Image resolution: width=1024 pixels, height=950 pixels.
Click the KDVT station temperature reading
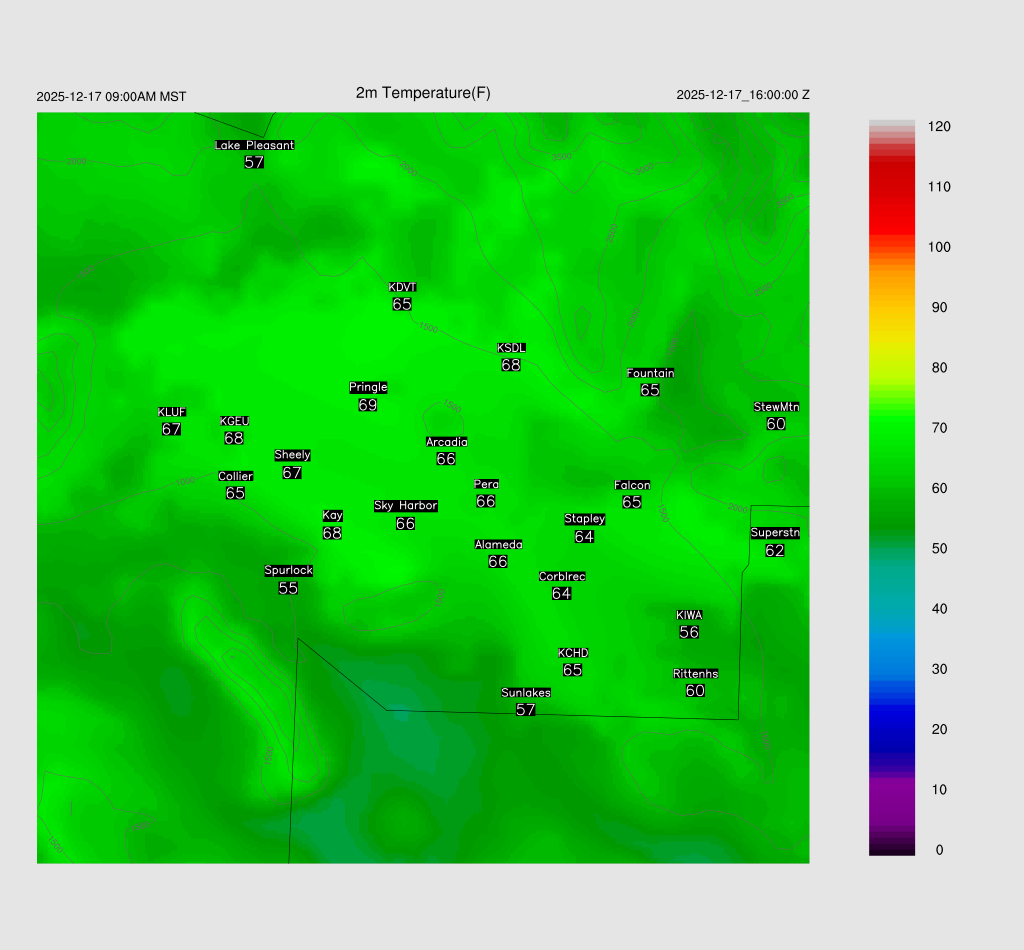tap(402, 304)
